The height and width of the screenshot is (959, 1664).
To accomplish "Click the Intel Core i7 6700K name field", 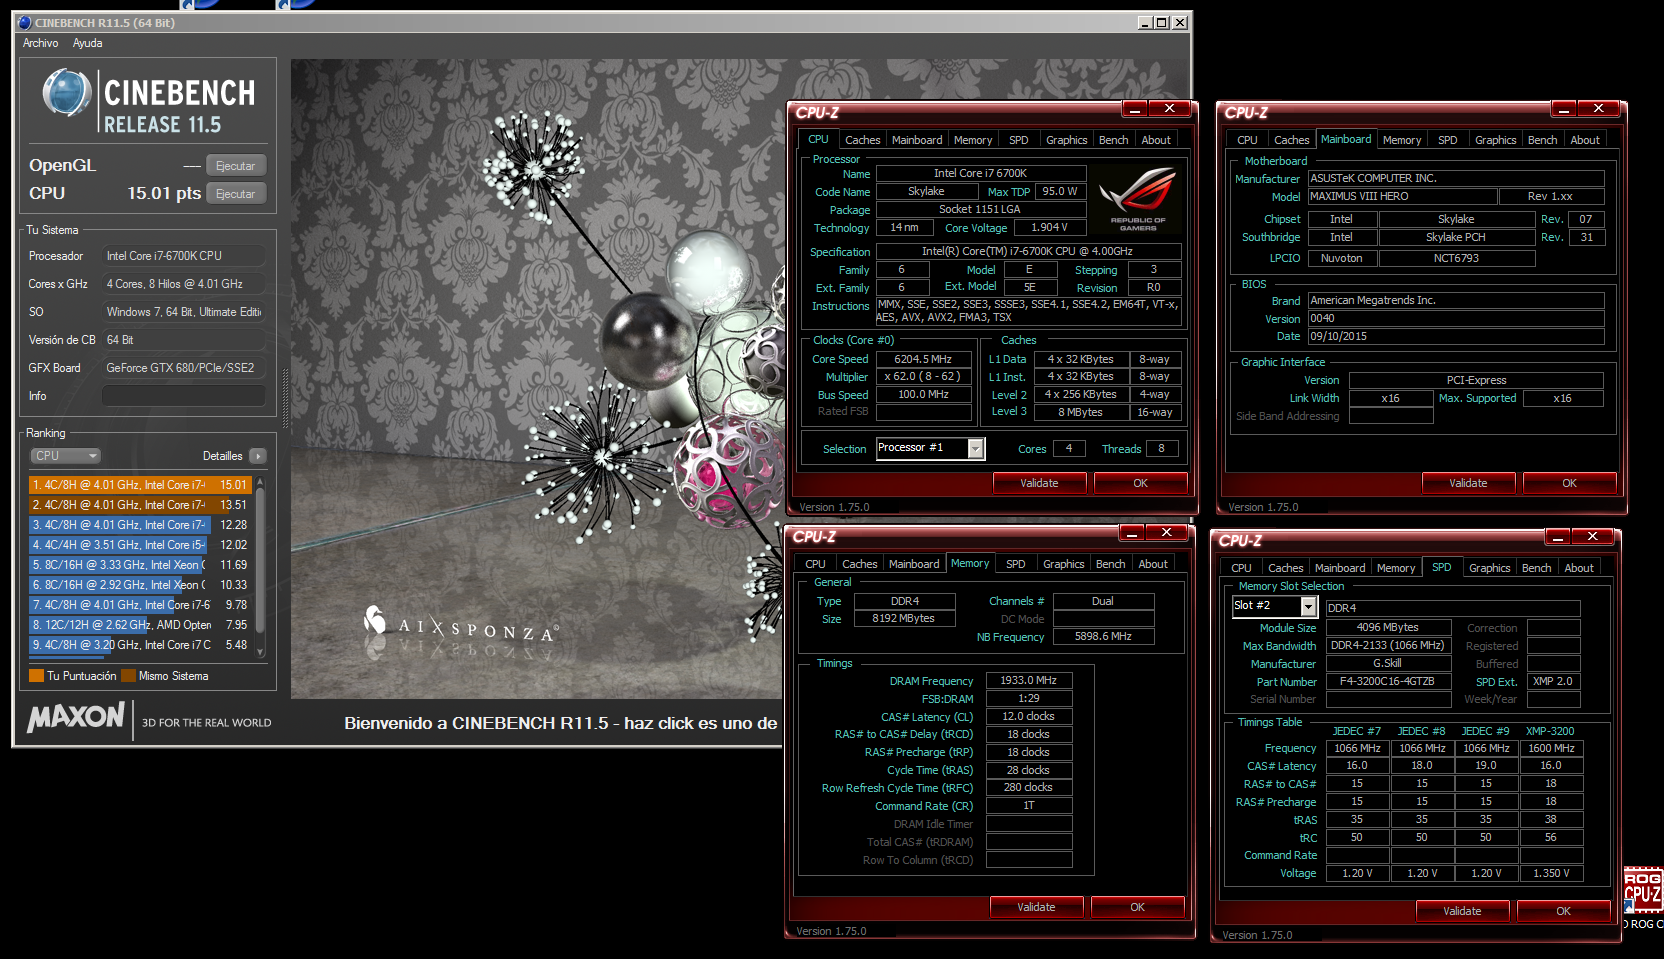I will coord(980,173).
